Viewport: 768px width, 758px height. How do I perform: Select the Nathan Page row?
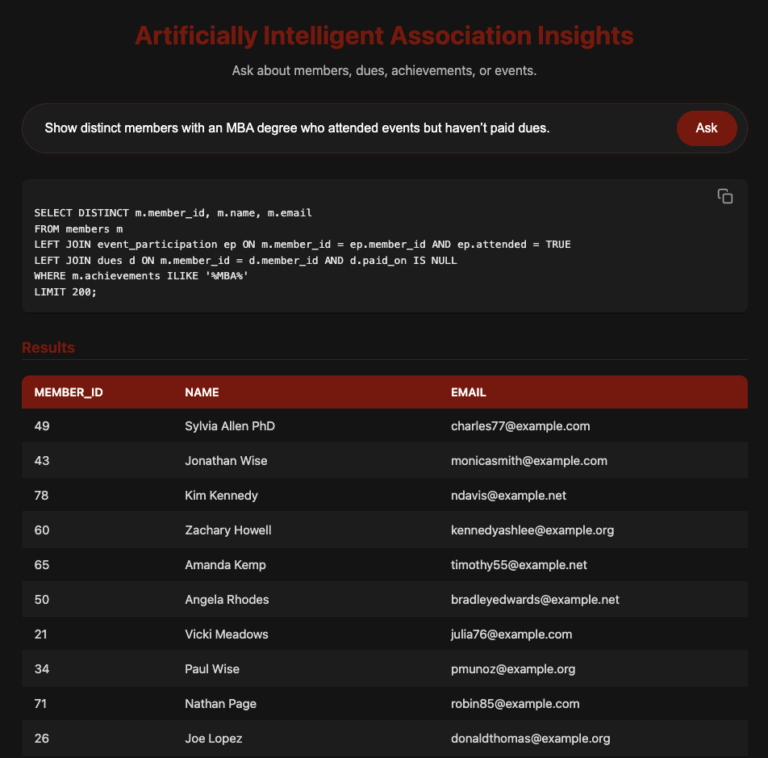pyautogui.click(x=220, y=704)
